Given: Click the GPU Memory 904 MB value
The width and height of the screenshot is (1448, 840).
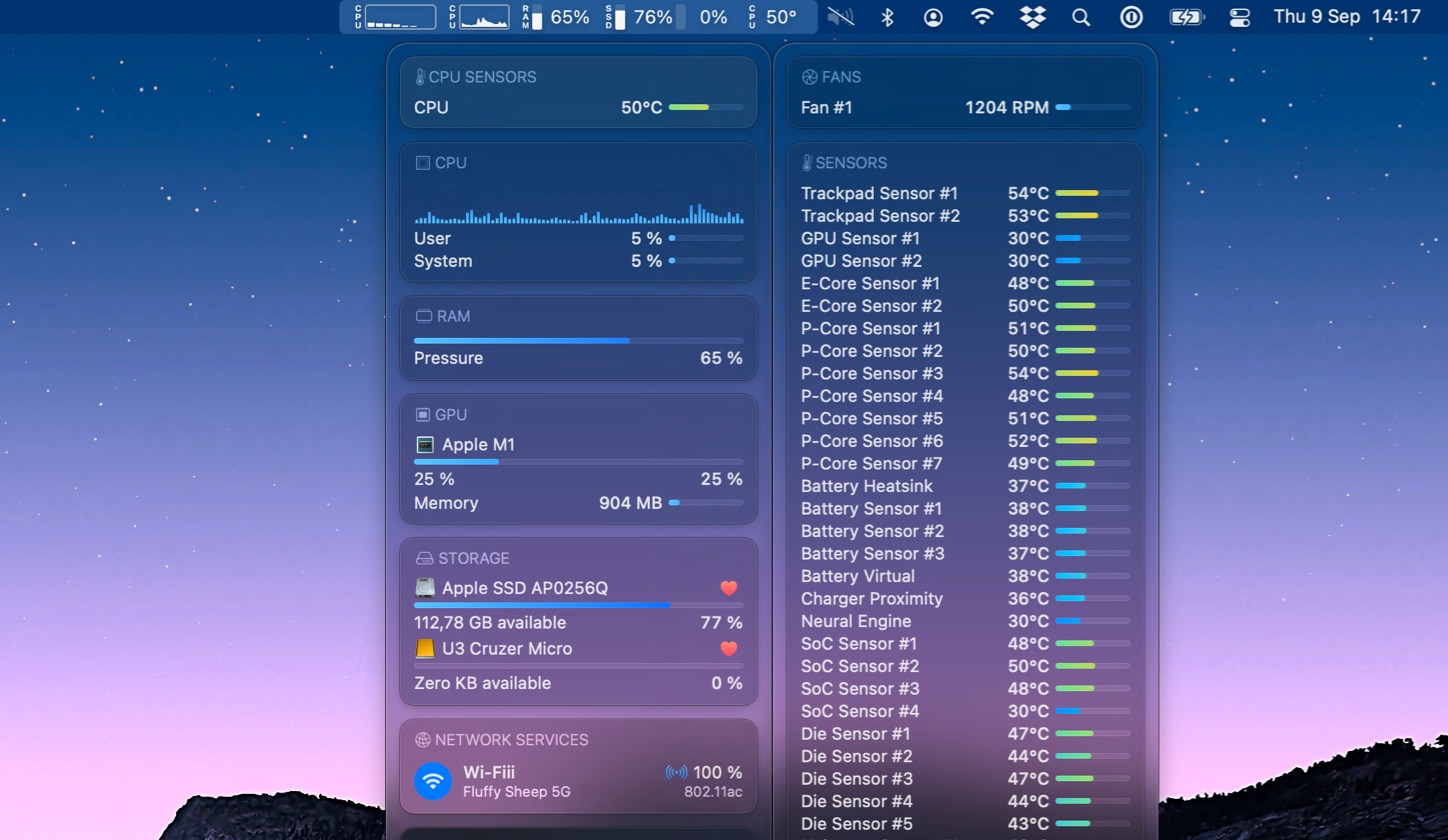Looking at the screenshot, I should [630, 503].
